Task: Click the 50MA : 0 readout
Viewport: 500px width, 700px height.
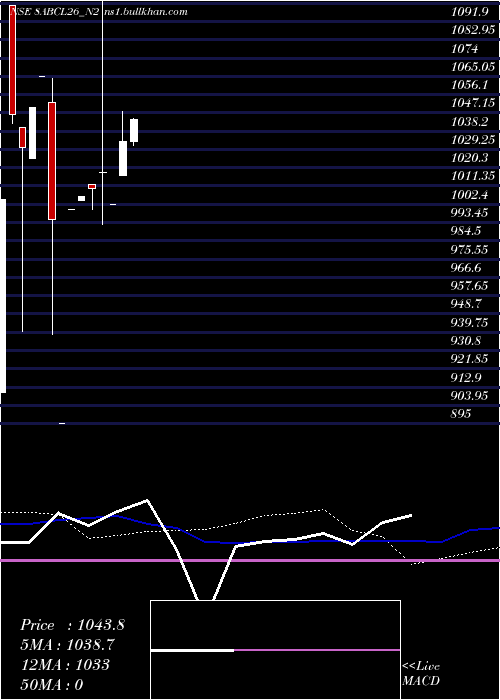Action: 52,685
